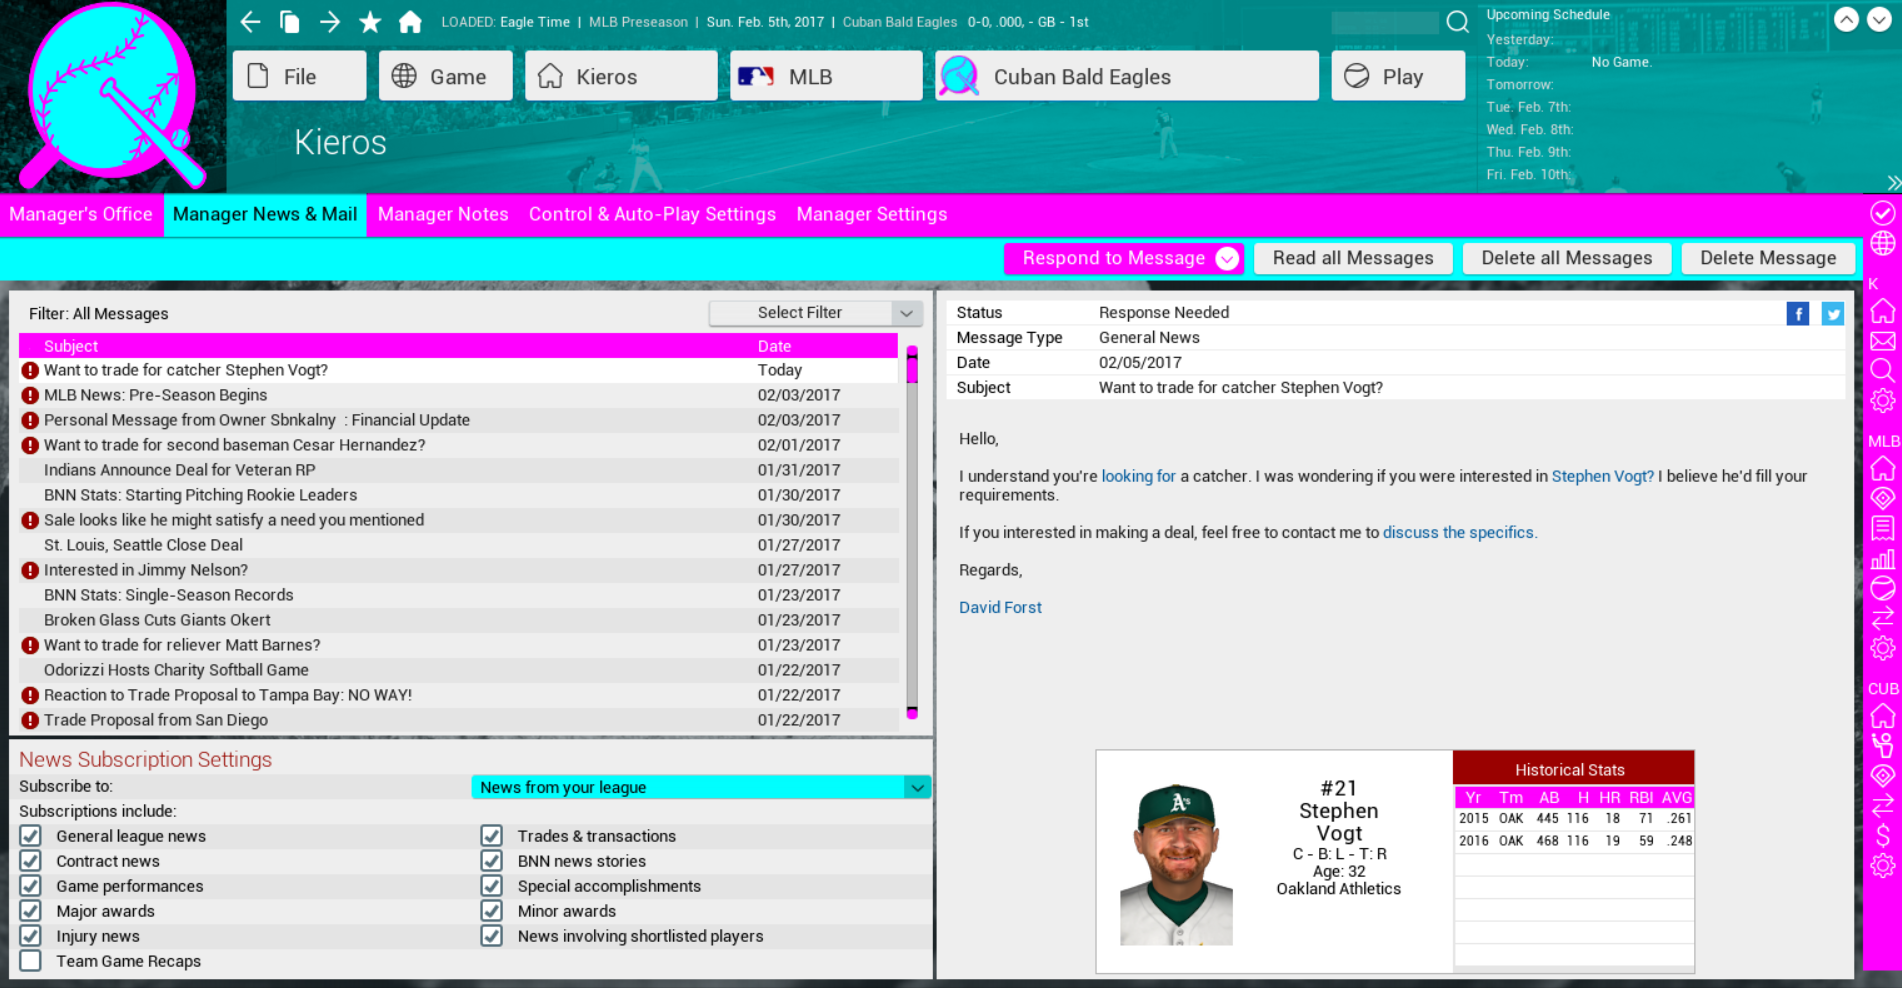The image size is (1902, 988).
Task: Toggle Injury news checkbox
Action: pyautogui.click(x=31, y=936)
